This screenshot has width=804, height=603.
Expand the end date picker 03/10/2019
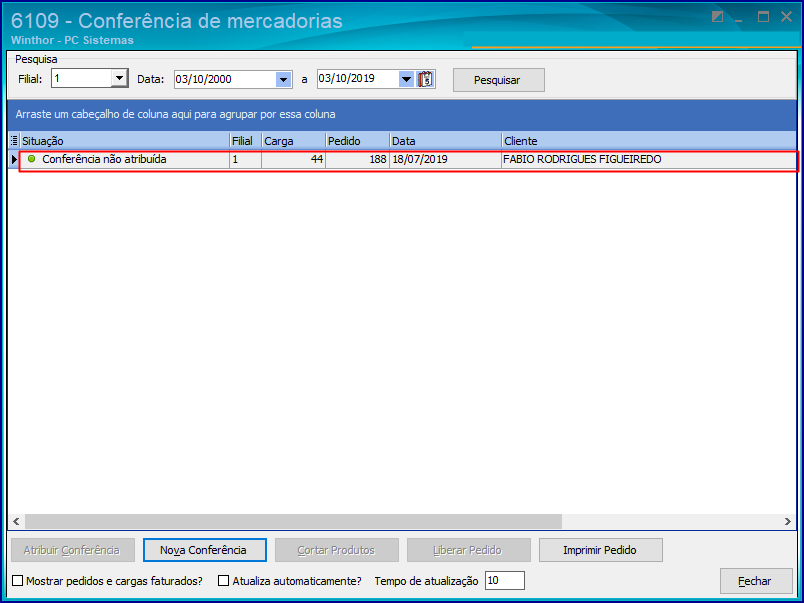407,79
